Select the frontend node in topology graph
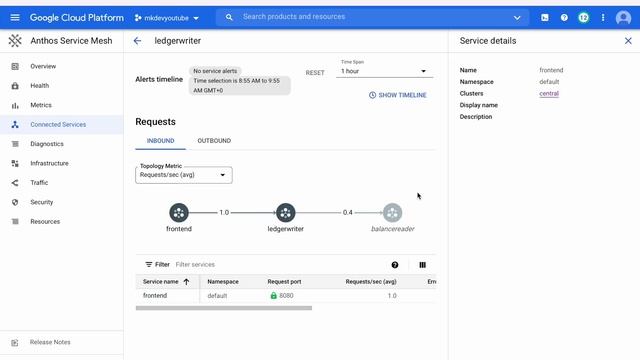 [179, 213]
